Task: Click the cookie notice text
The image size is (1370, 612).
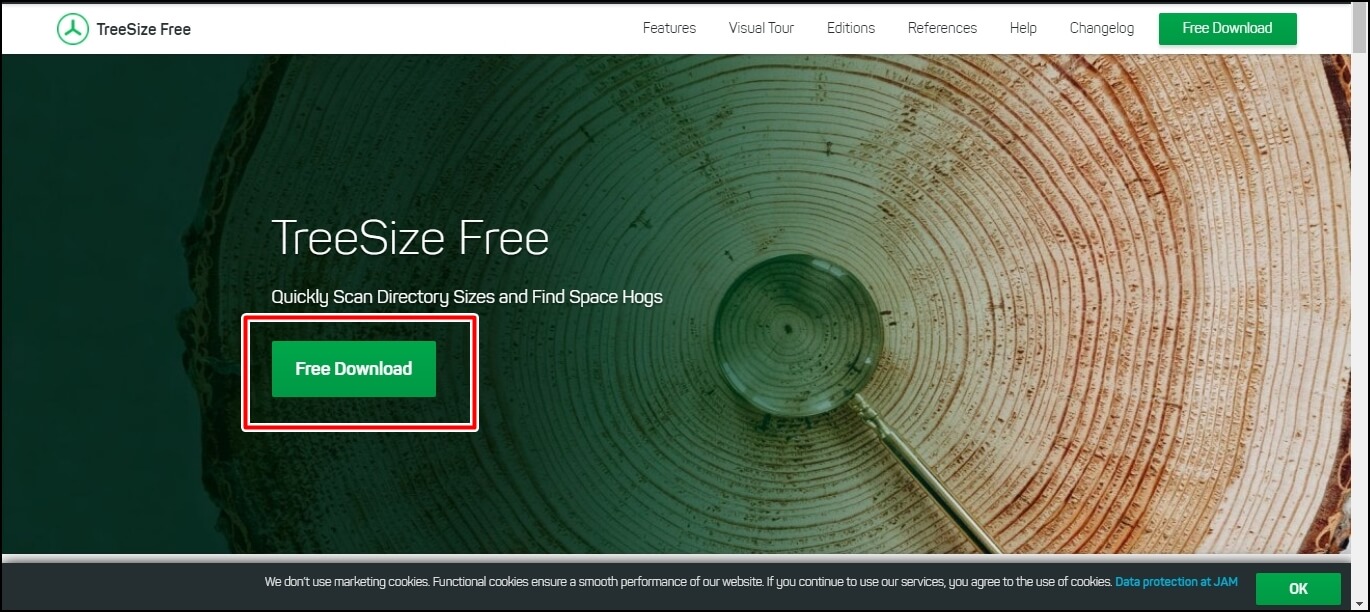Action: [x=688, y=581]
